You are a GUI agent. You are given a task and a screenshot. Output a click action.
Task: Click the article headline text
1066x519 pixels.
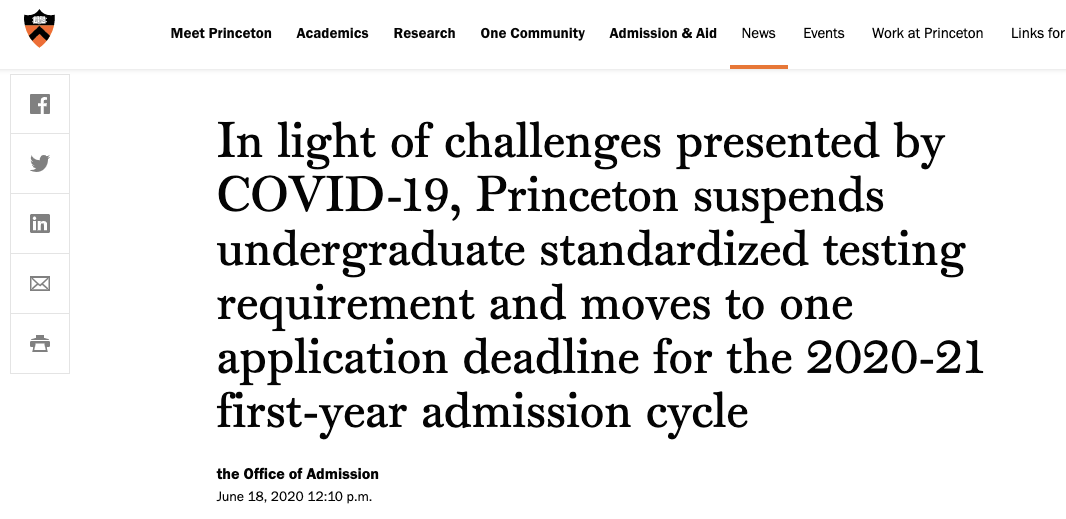click(x=600, y=276)
